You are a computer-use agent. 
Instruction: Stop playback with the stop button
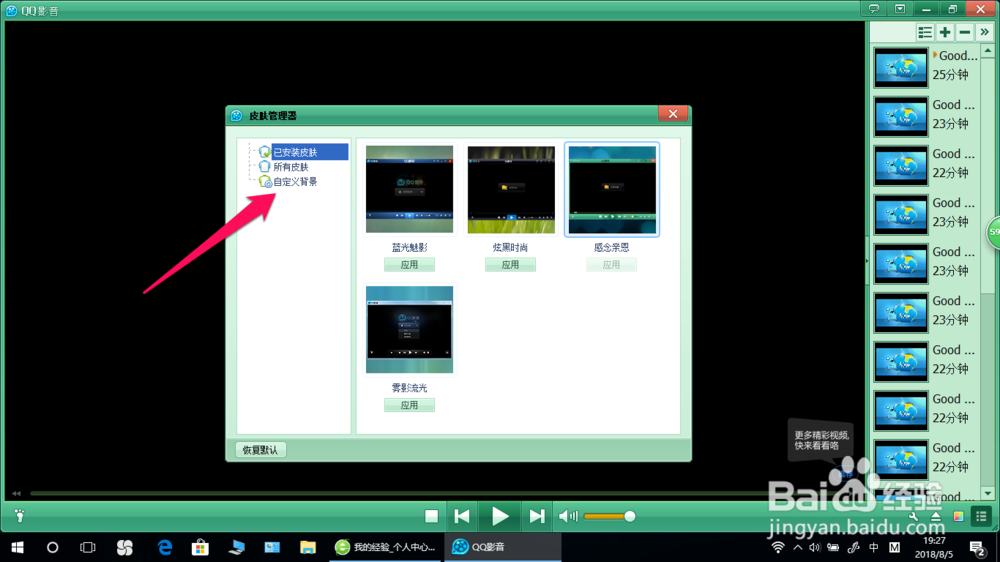[x=432, y=516]
